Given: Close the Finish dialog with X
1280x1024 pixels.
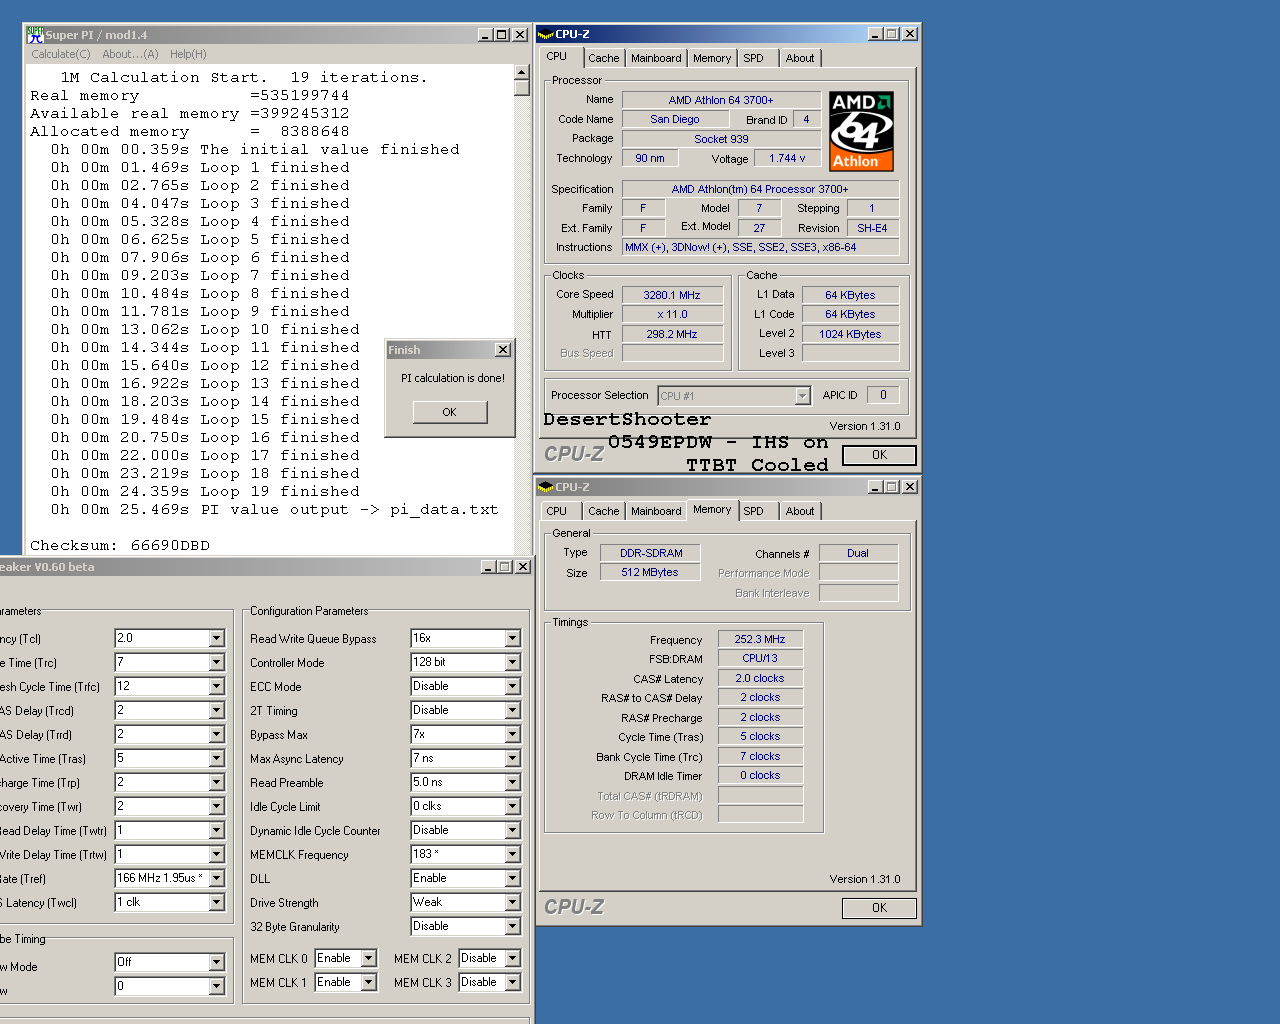Looking at the screenshot, I should point(503,350).
